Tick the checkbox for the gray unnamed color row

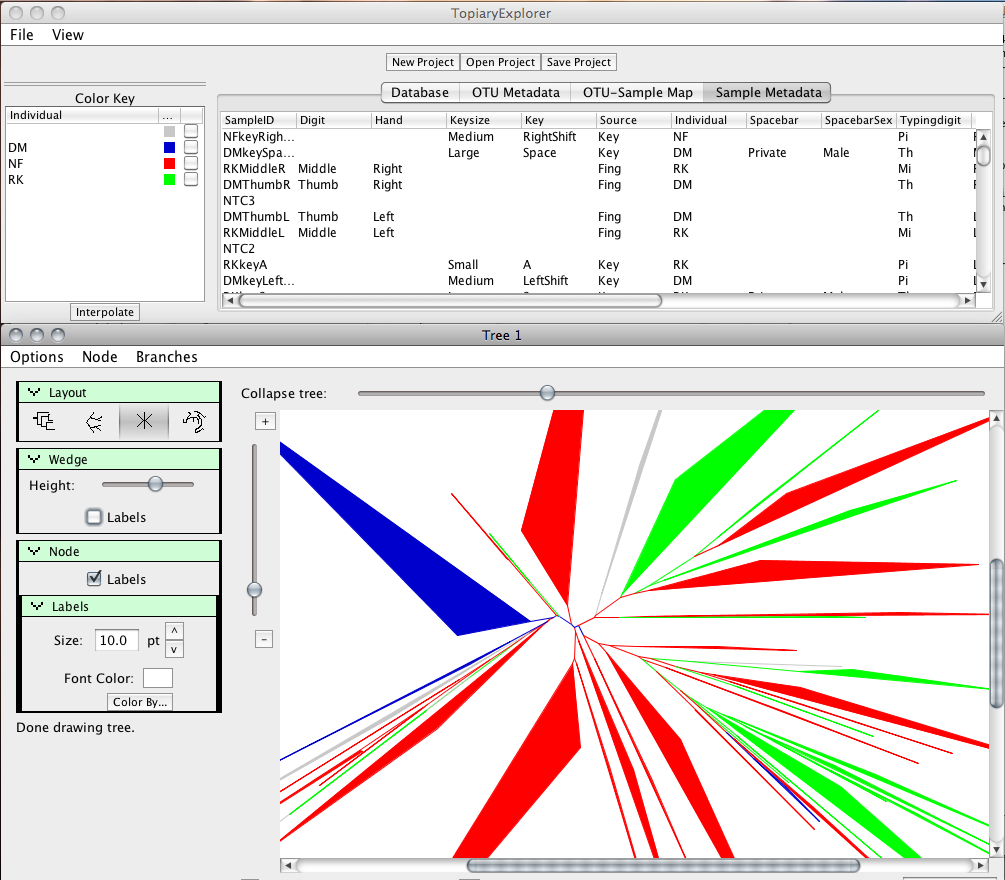(190, 131)
